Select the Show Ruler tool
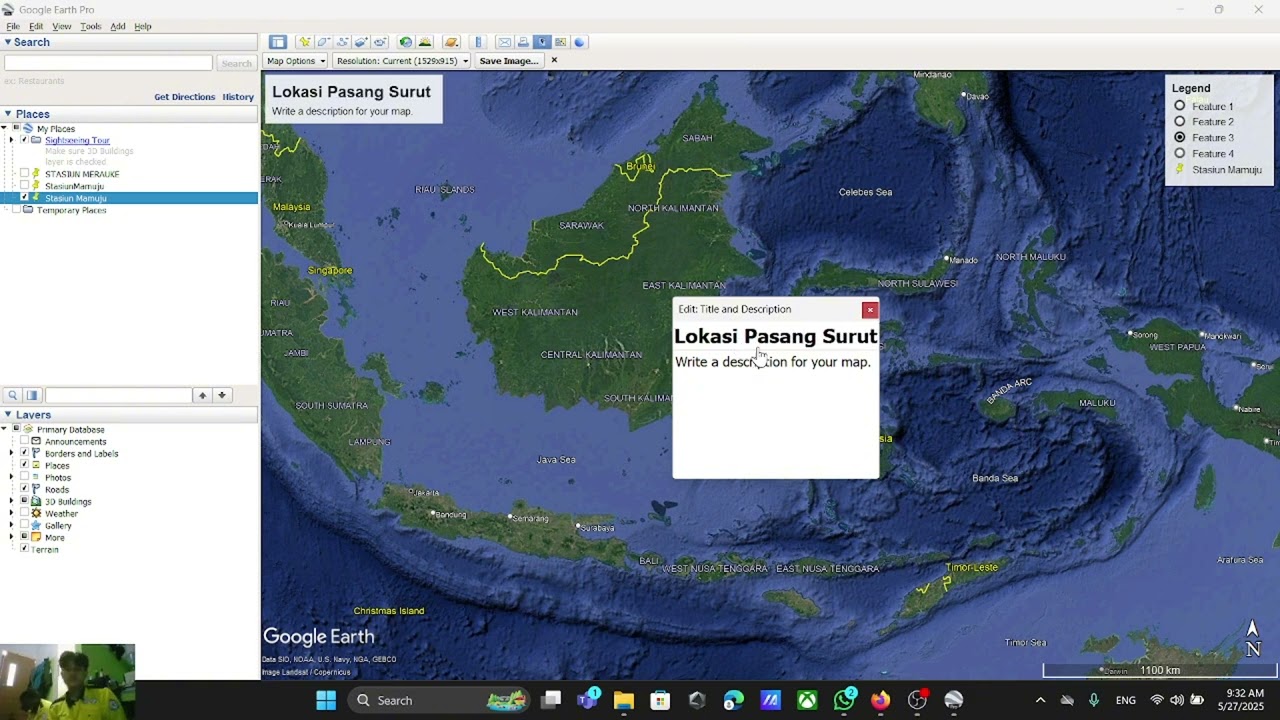This screenshot has width=1280, height=720. pyautogui.click(x=478, y=42)
